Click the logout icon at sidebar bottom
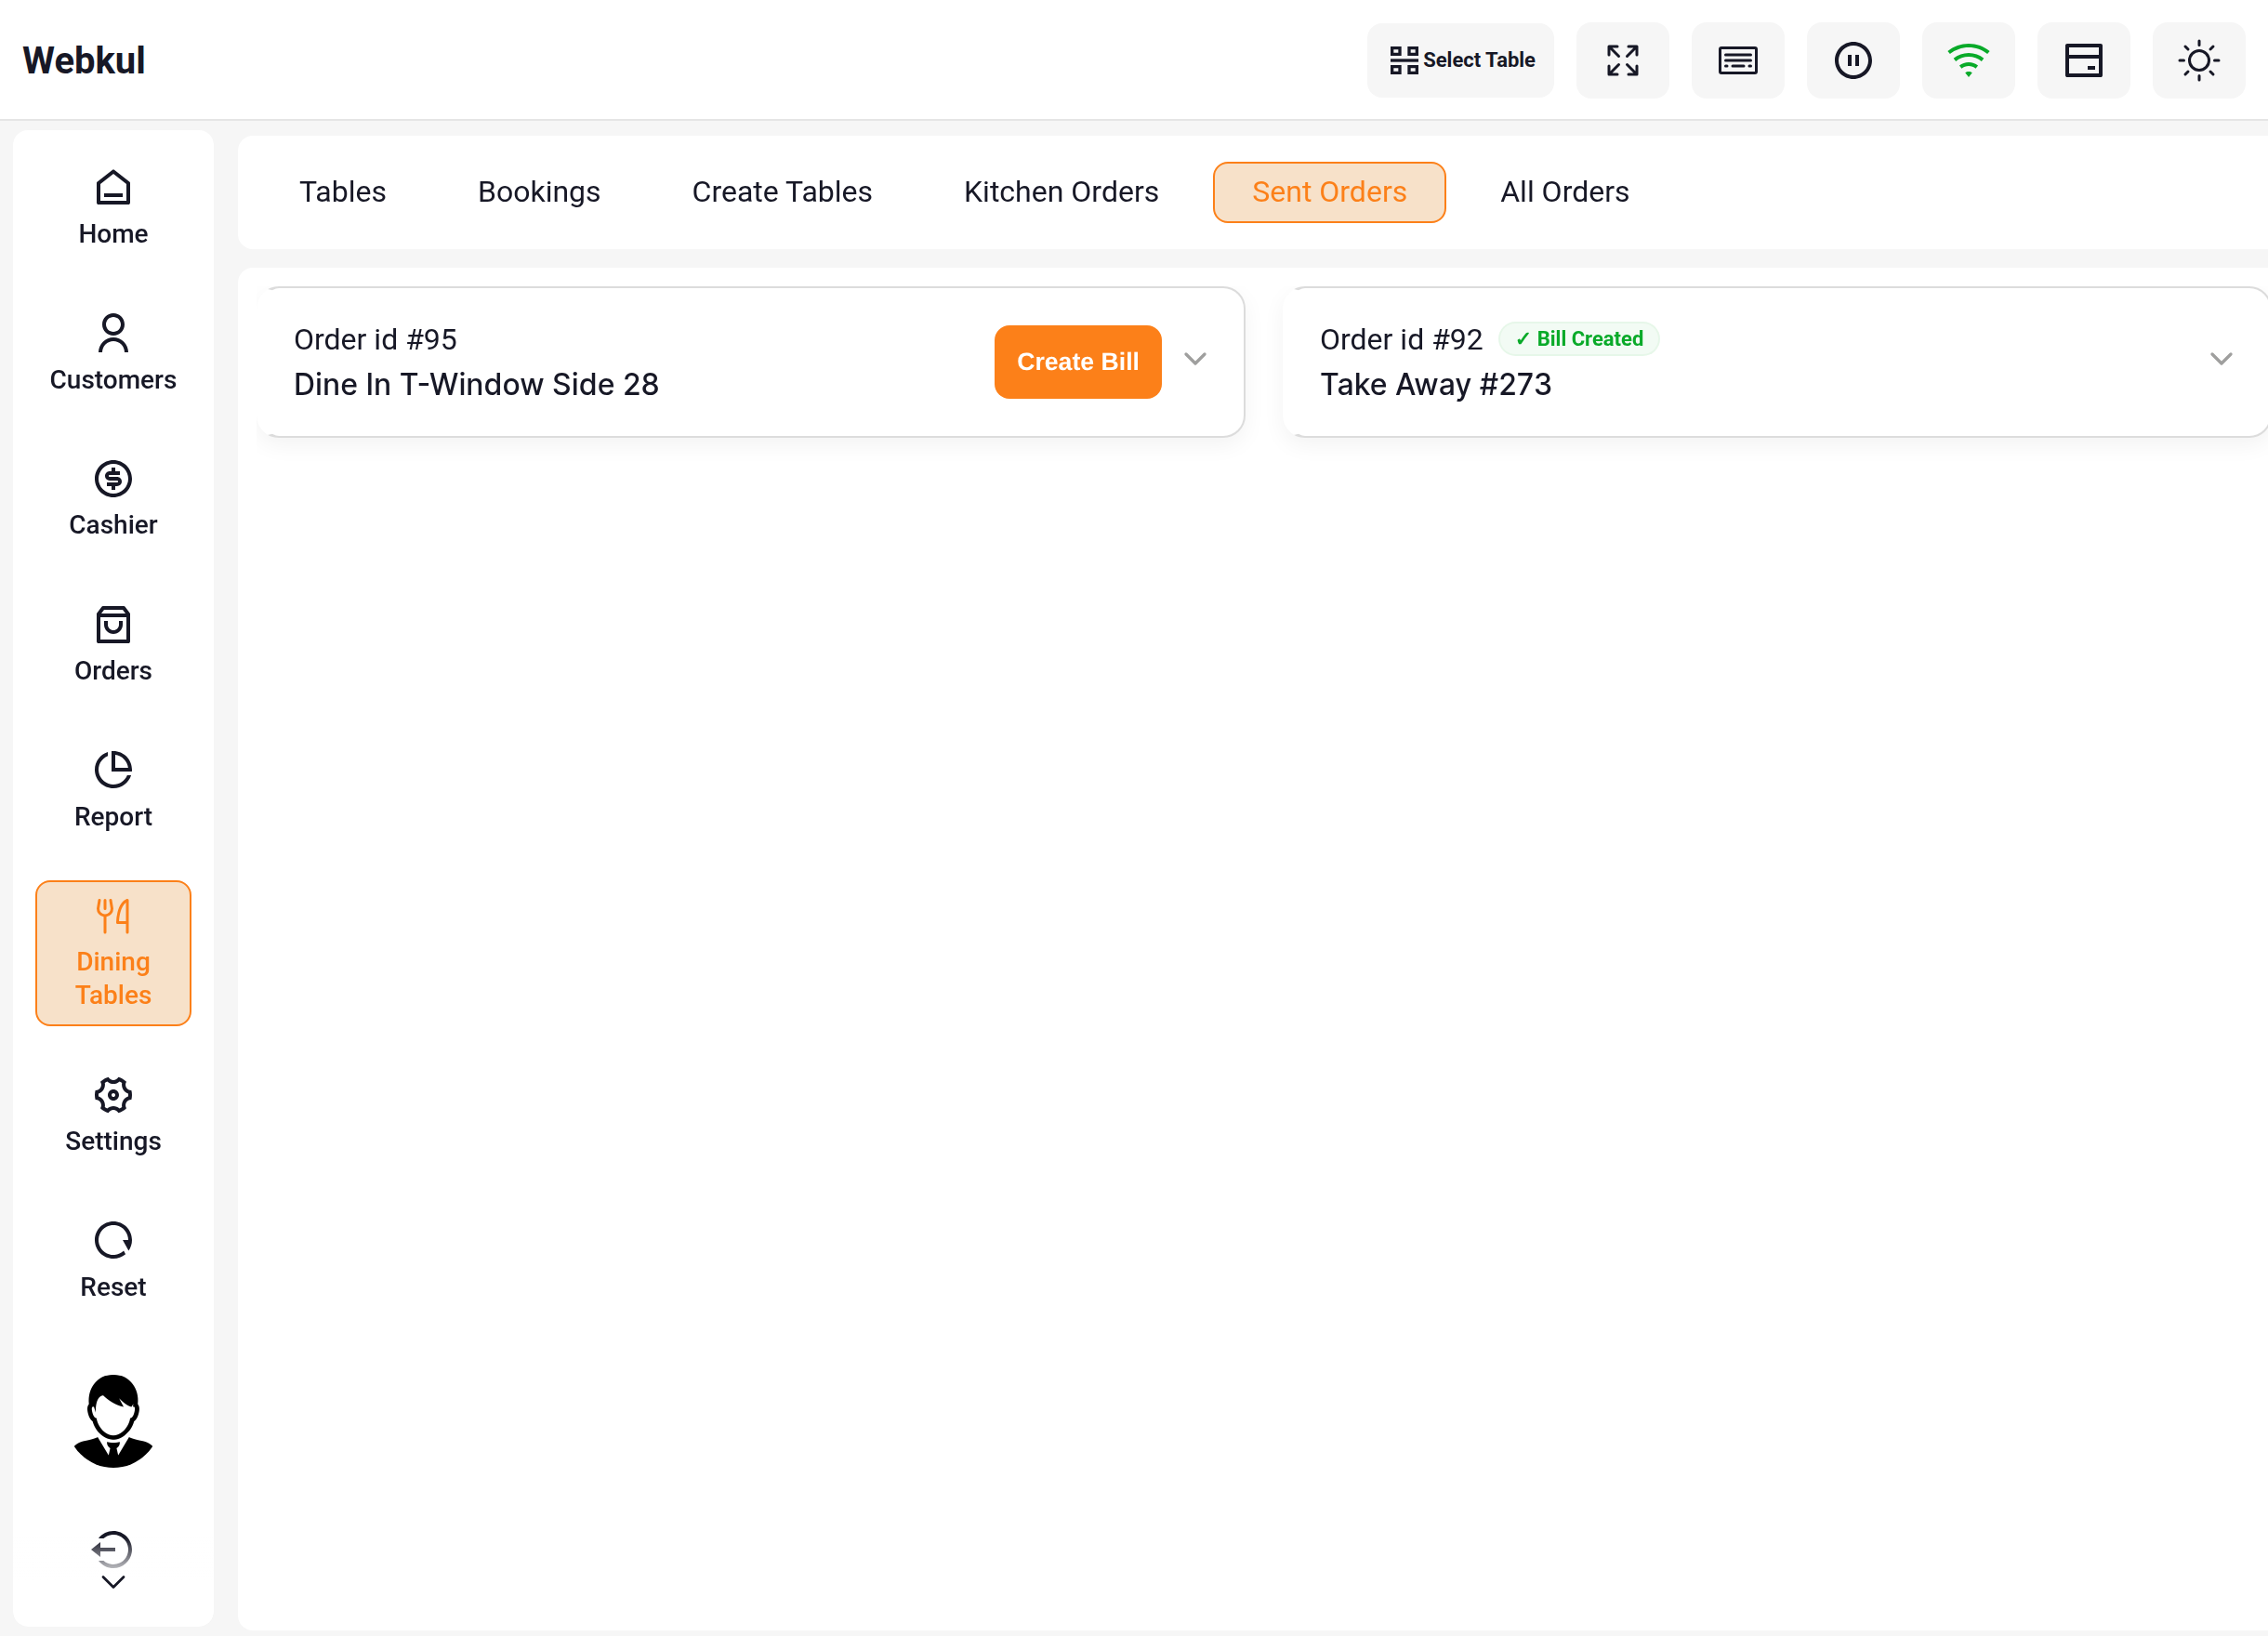 click(113, 1549)
